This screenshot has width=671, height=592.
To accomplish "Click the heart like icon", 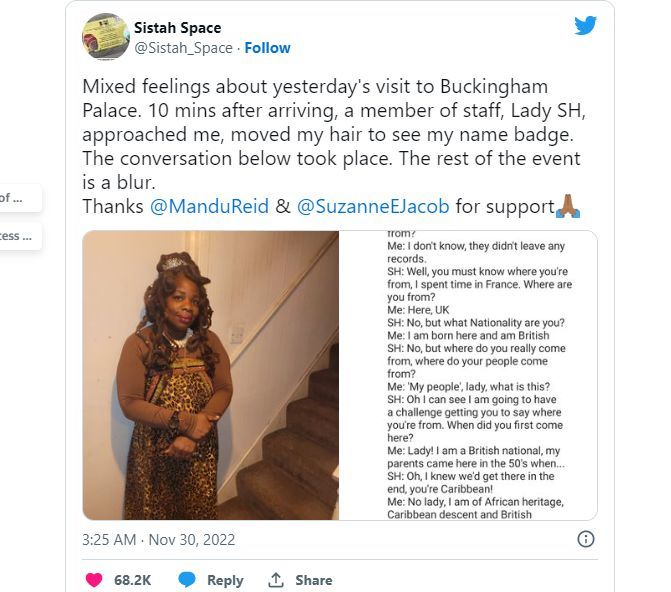I will pos(94,580).
